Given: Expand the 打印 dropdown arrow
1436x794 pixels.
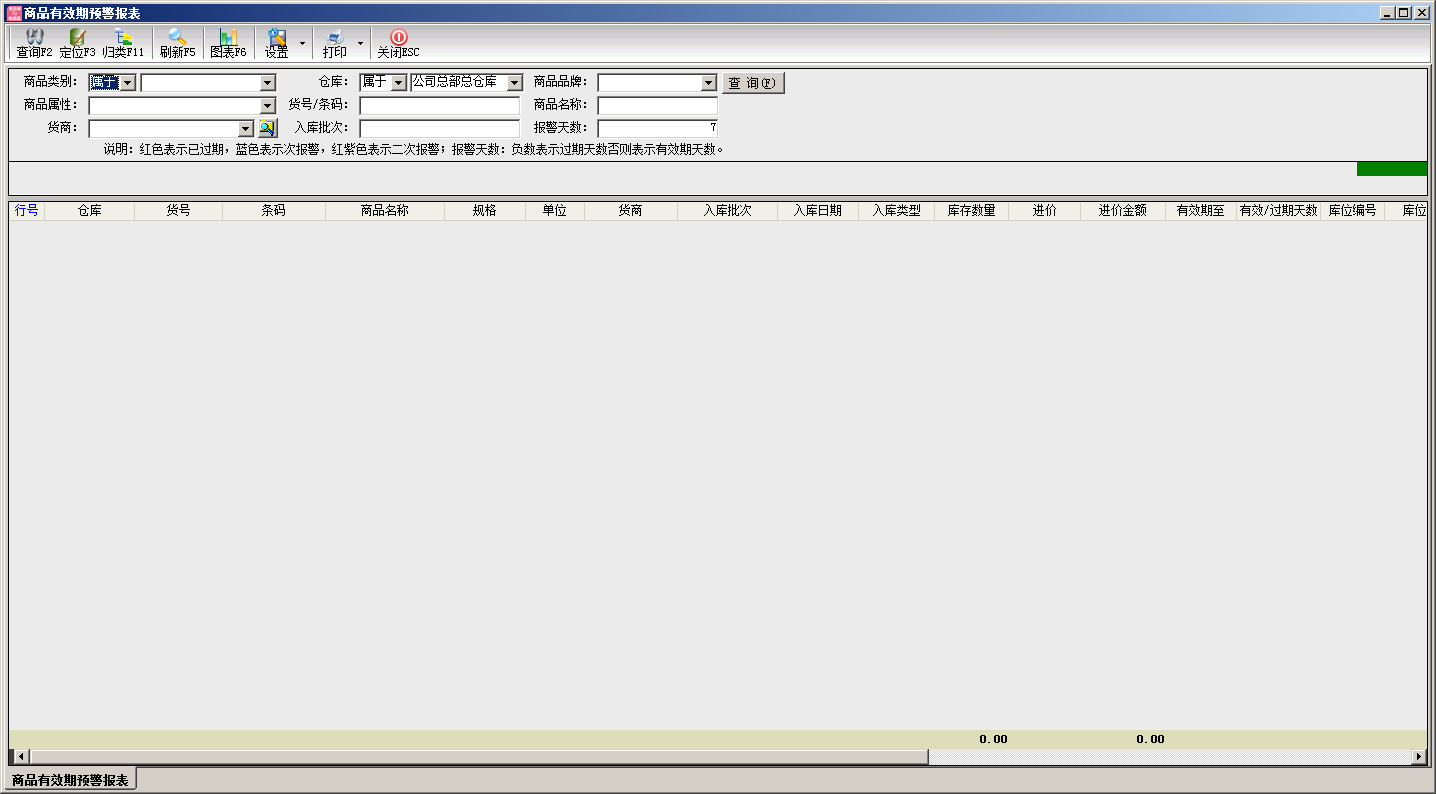Looking at the screenshot, I should pos(360,43).
